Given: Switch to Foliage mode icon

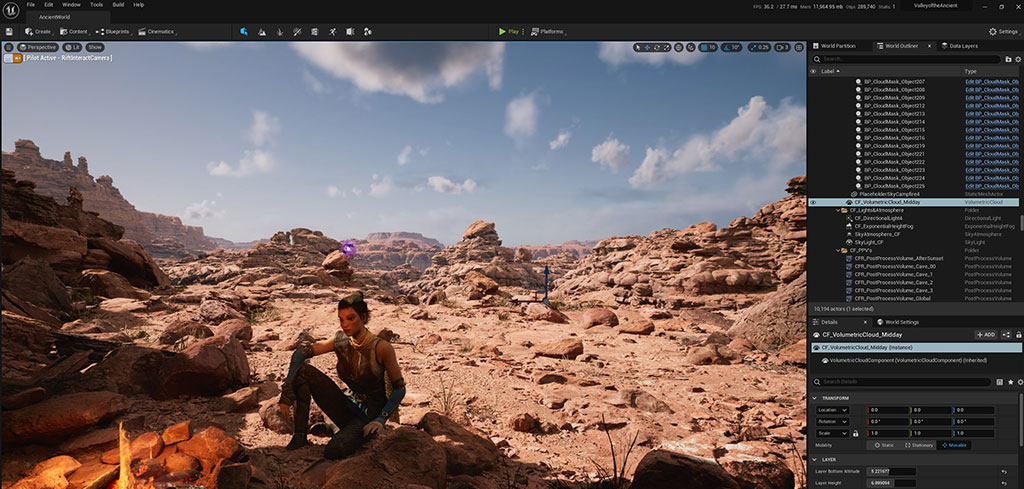Looking at the screenshot, I should tap(280, 31).
